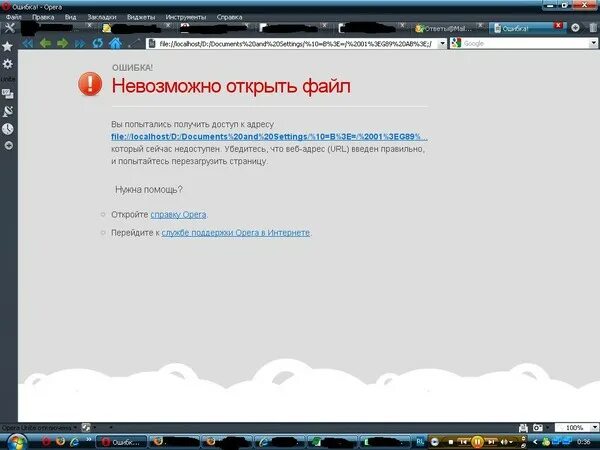Click the Fast Forward double-arrow button
The height and width of the screenshot is (450, 600).
point(80,43)
